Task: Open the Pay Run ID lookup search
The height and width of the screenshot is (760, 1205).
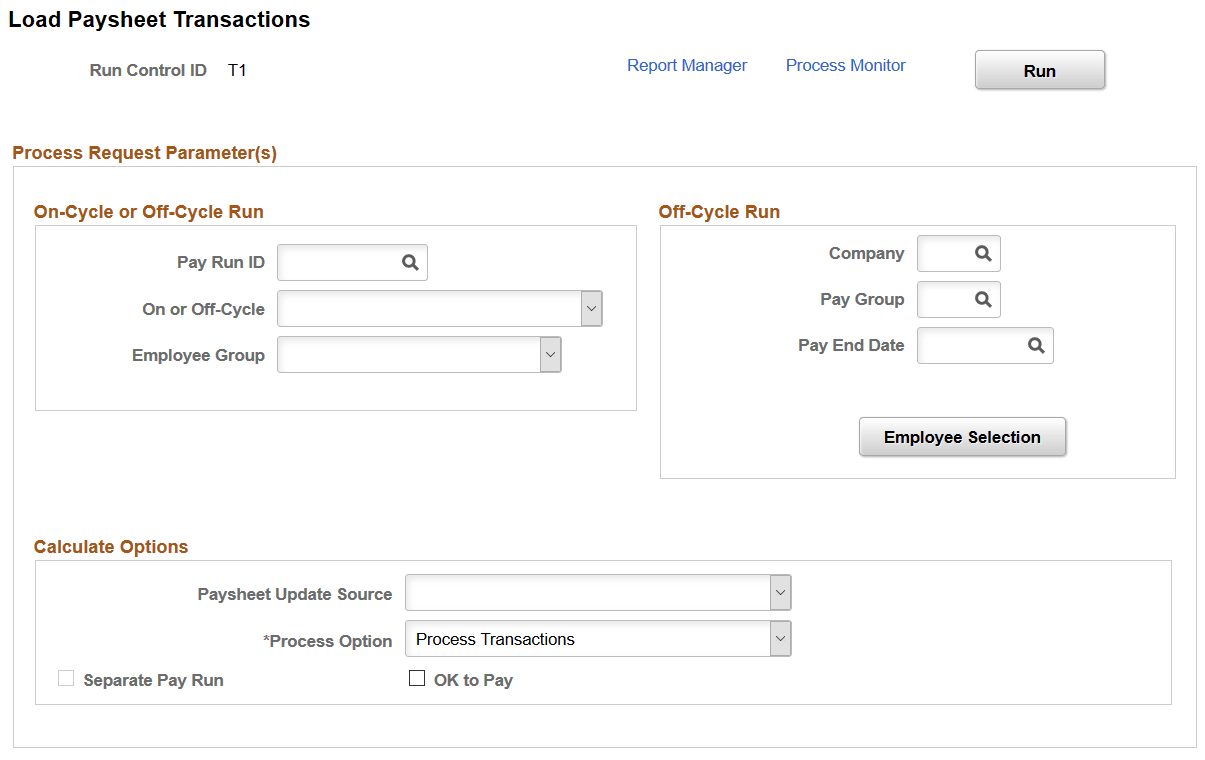Action: (410, 262)
